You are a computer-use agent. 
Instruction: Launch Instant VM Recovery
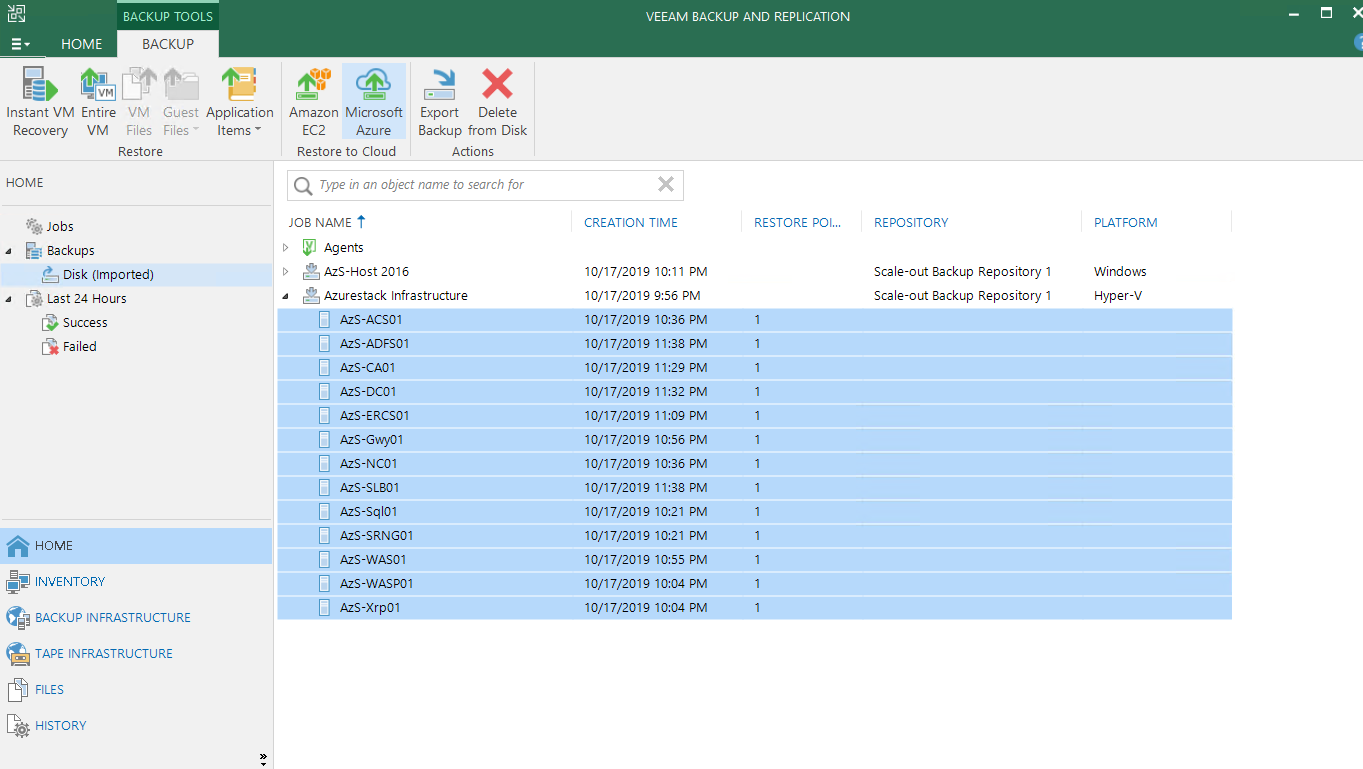tap(40, 102)
